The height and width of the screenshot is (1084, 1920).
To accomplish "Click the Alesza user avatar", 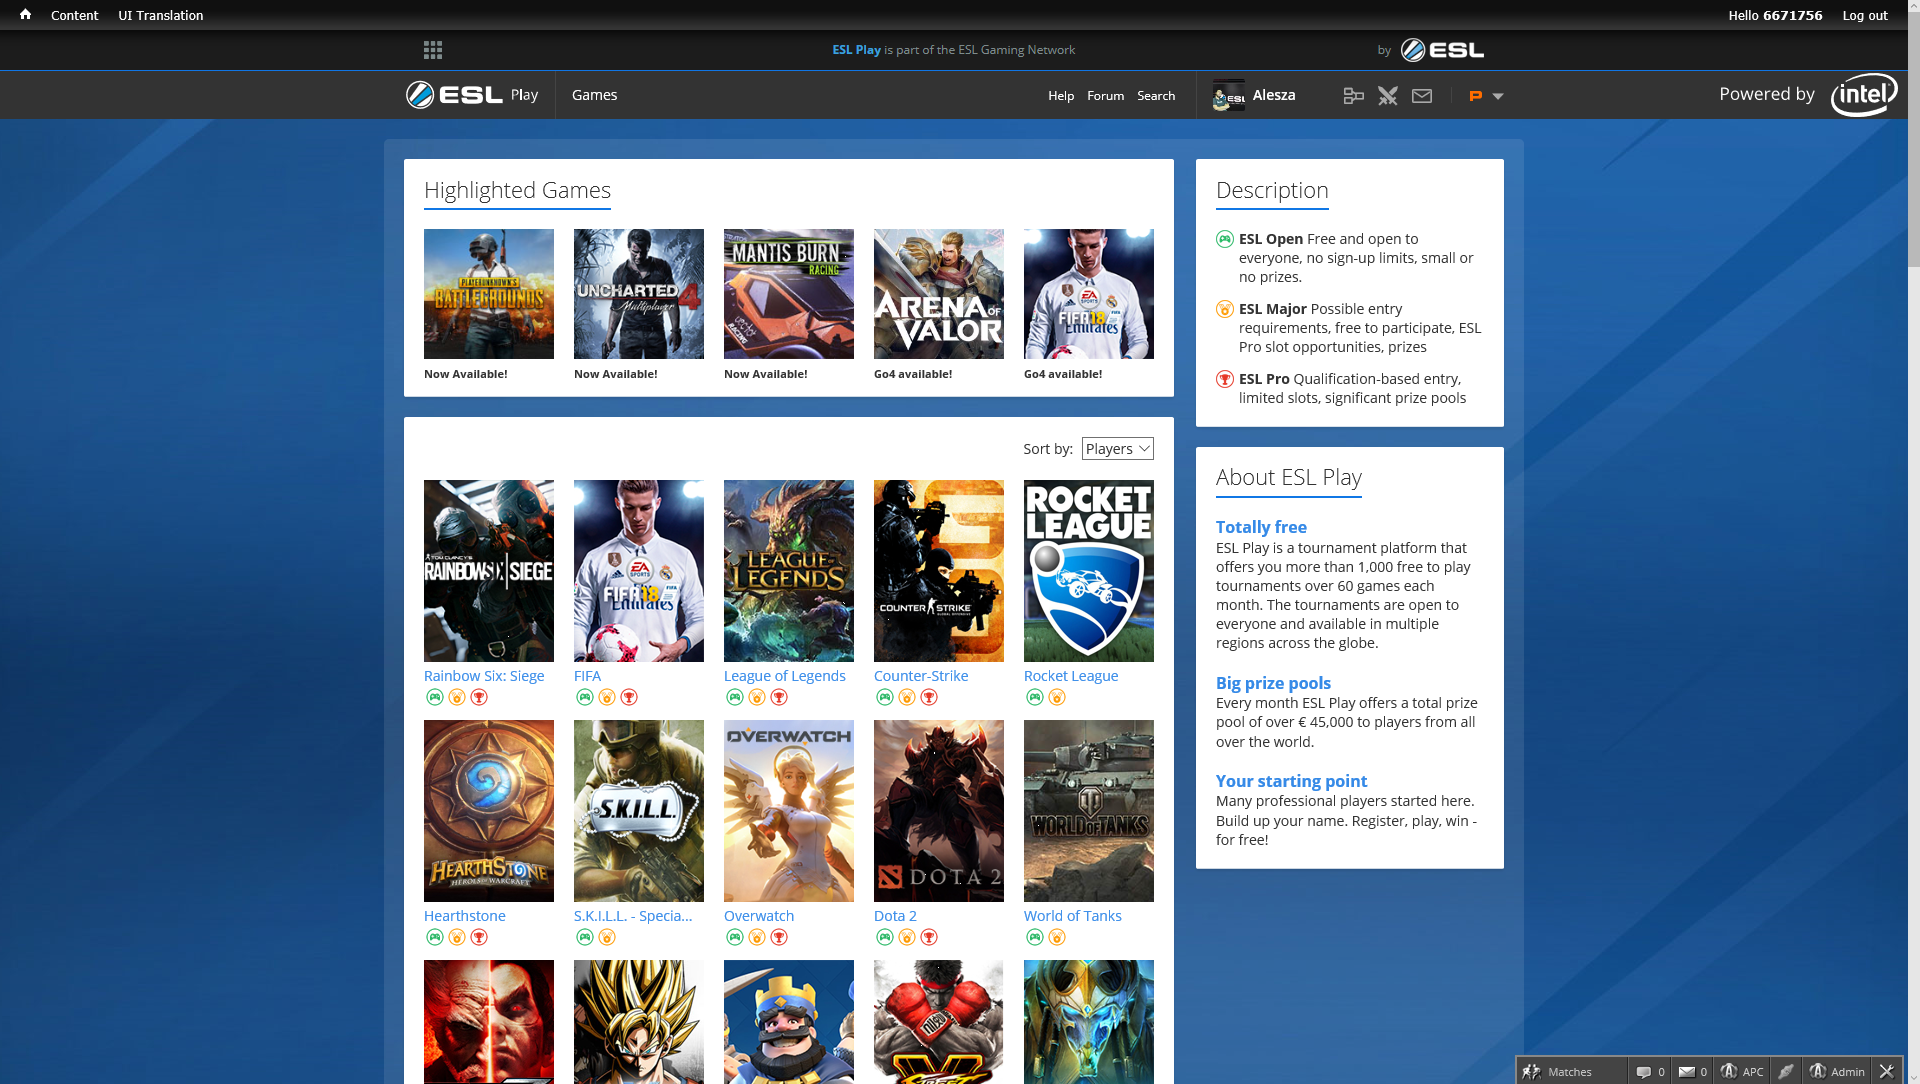I will (x=1229, y=95).
